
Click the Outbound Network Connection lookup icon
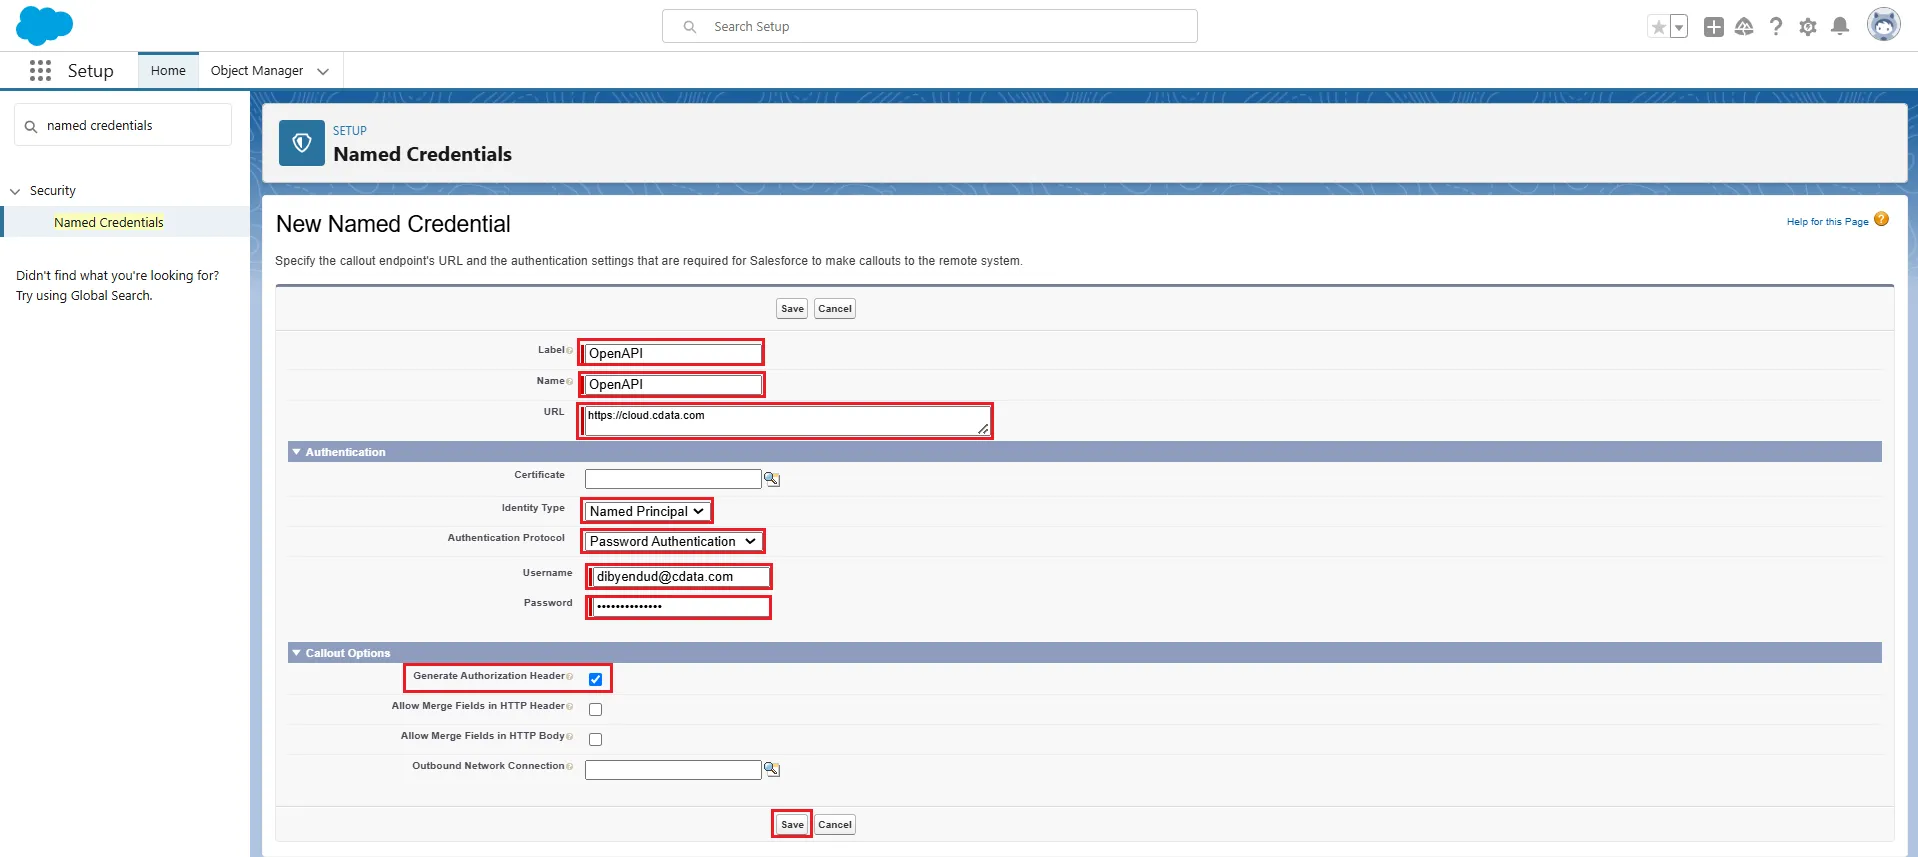pos(772,769)
